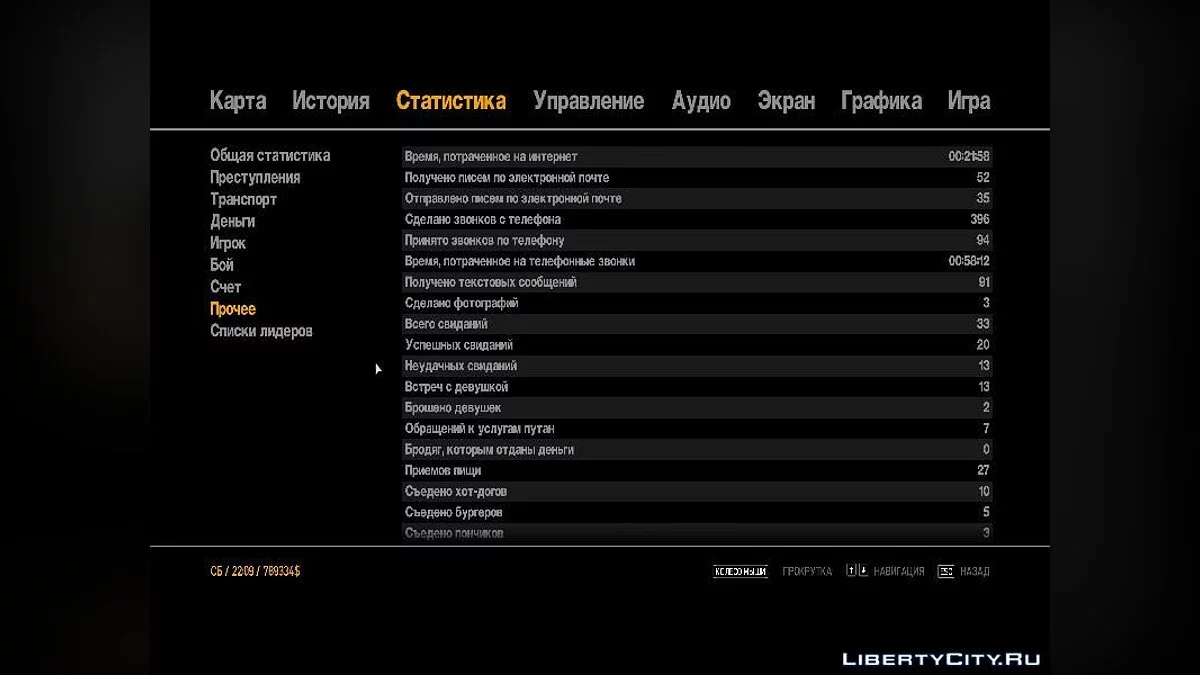
Task: Select the Бой statistics category
Action: click(x=221, y=265)
